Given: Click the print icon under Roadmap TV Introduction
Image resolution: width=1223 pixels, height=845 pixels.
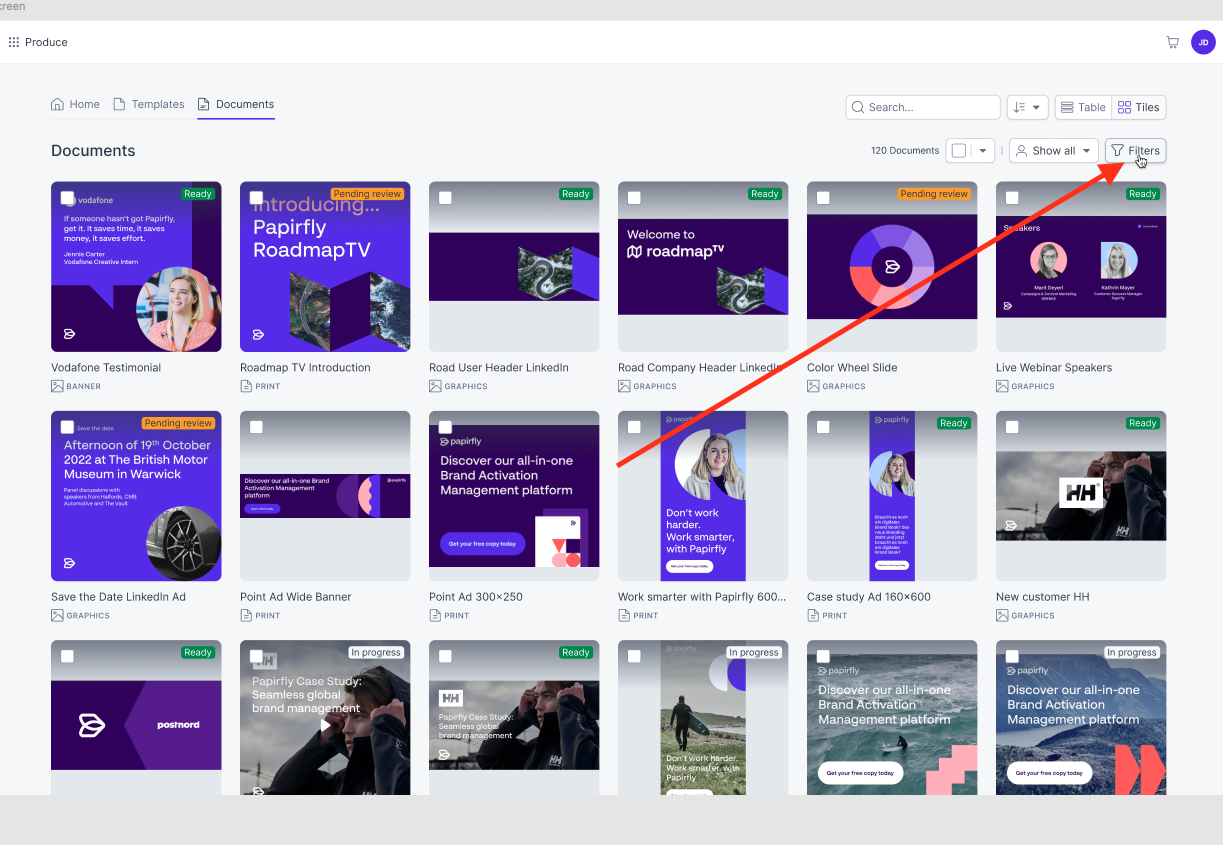Looking at the screenshot, I should pos(246,386).
